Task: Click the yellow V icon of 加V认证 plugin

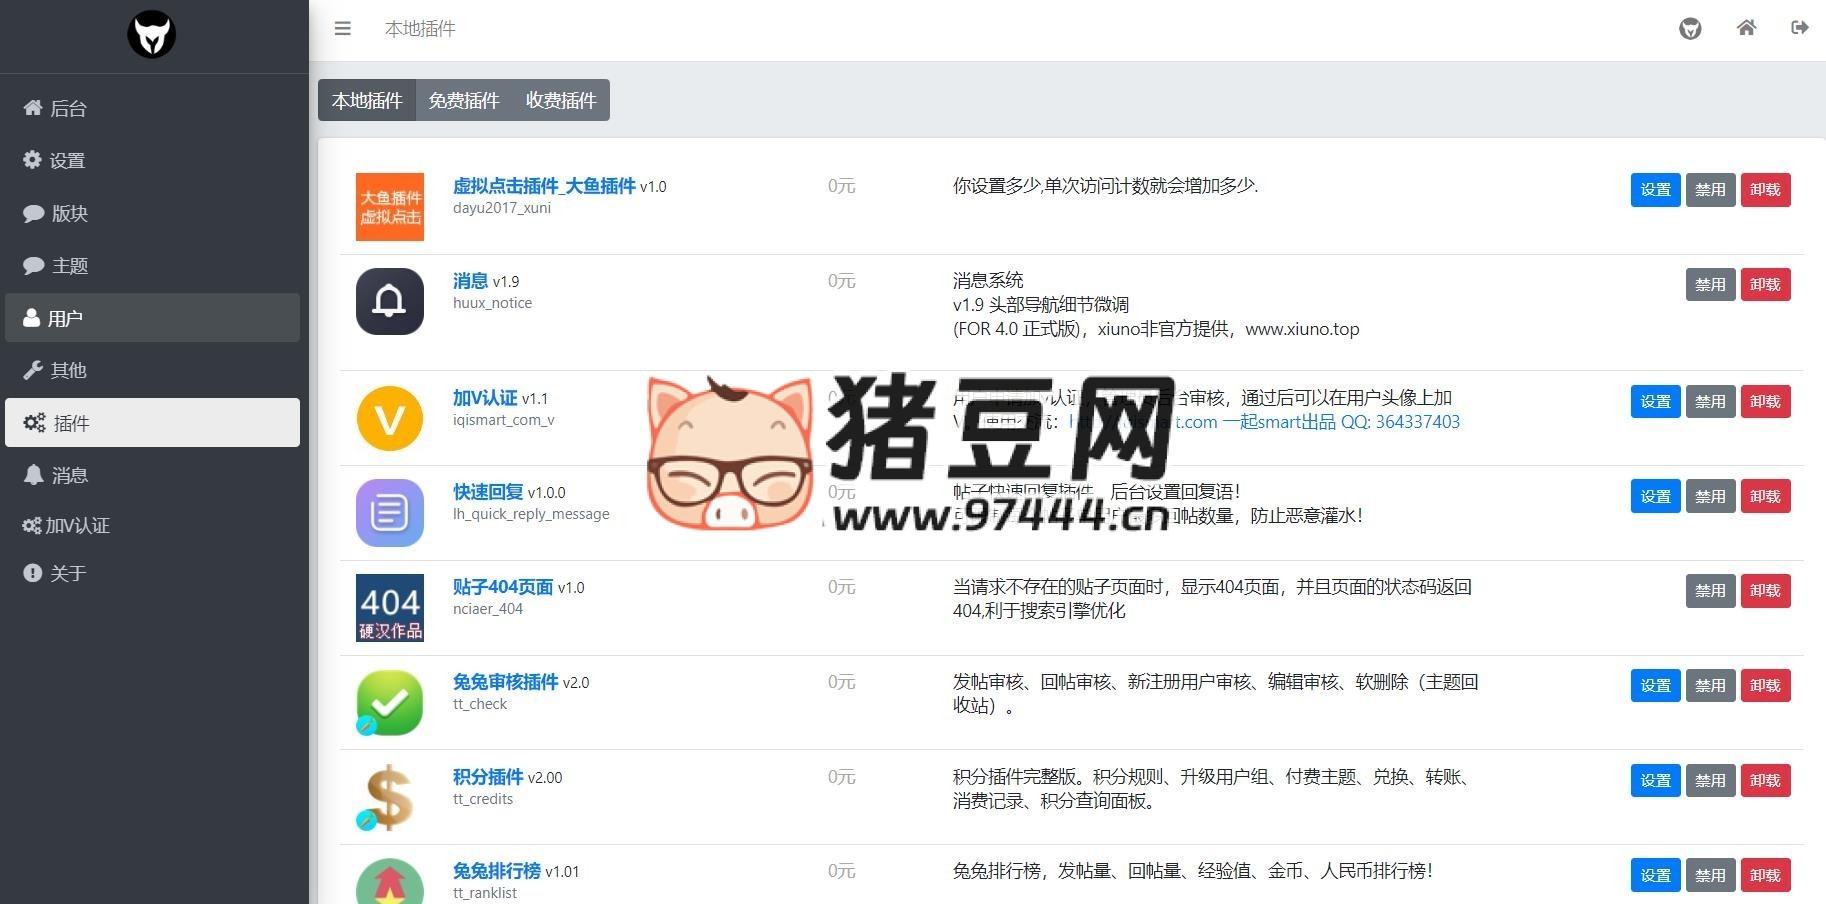Action: pos(390,418)
